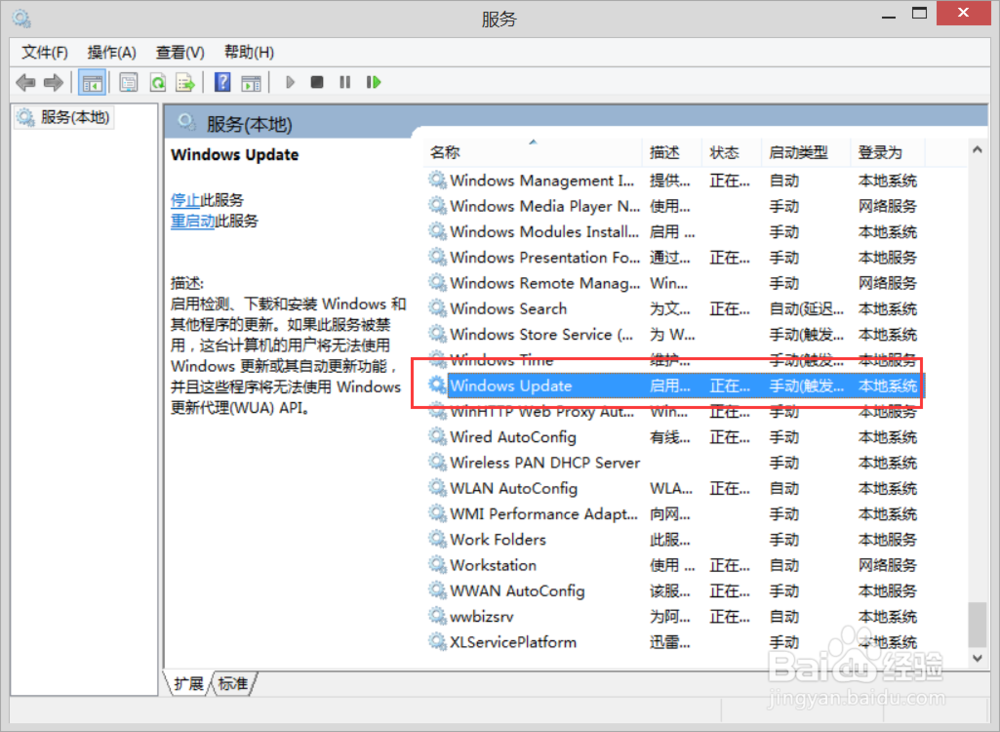
Task: Sort by the 启动类型 column header
Action: pyautogui.click(x=805, y=152)
